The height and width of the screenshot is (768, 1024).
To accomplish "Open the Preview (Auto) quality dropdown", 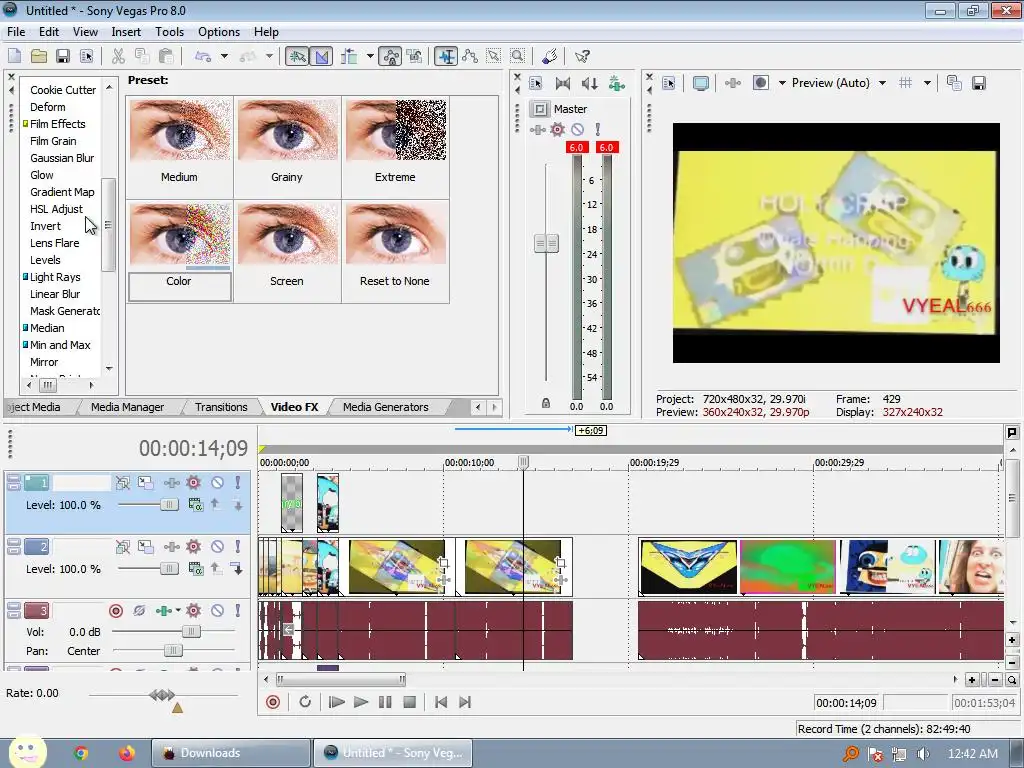I will point(882,83).
